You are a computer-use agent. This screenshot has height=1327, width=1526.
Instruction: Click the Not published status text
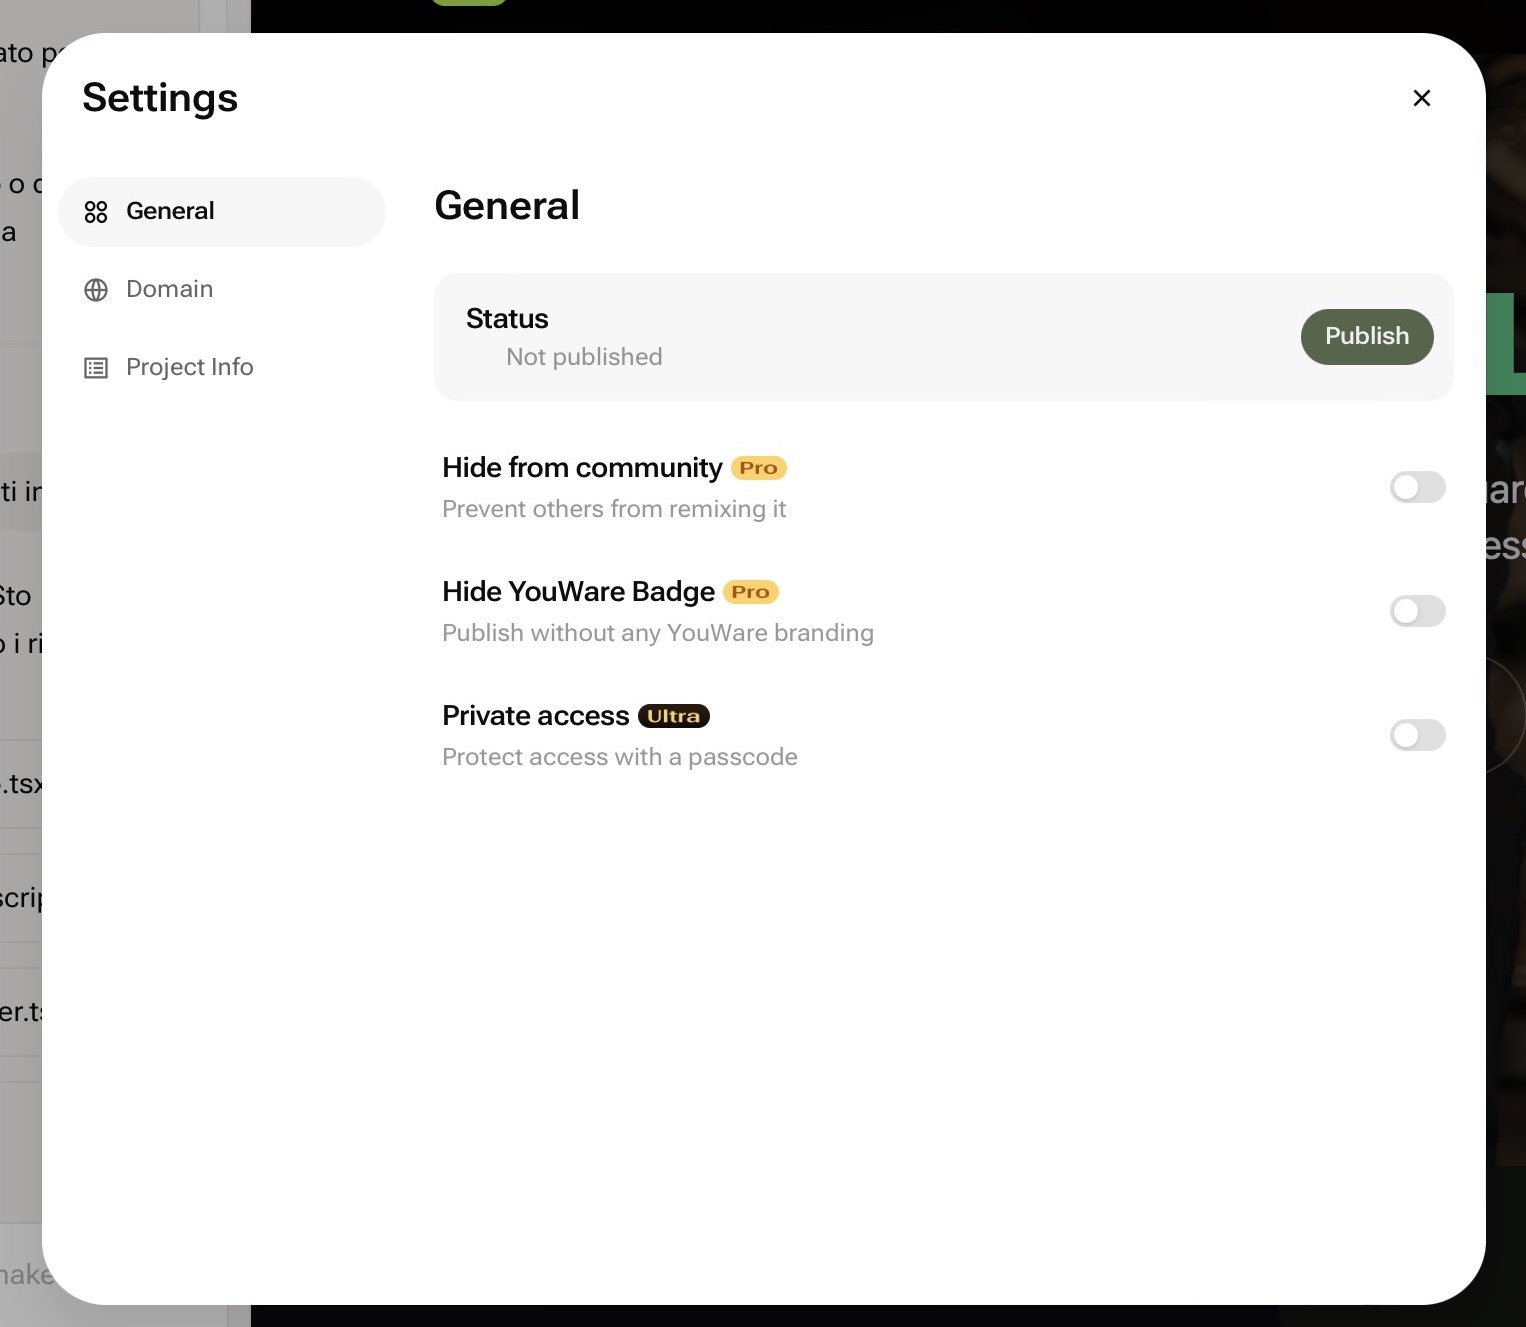click(584, 357)
